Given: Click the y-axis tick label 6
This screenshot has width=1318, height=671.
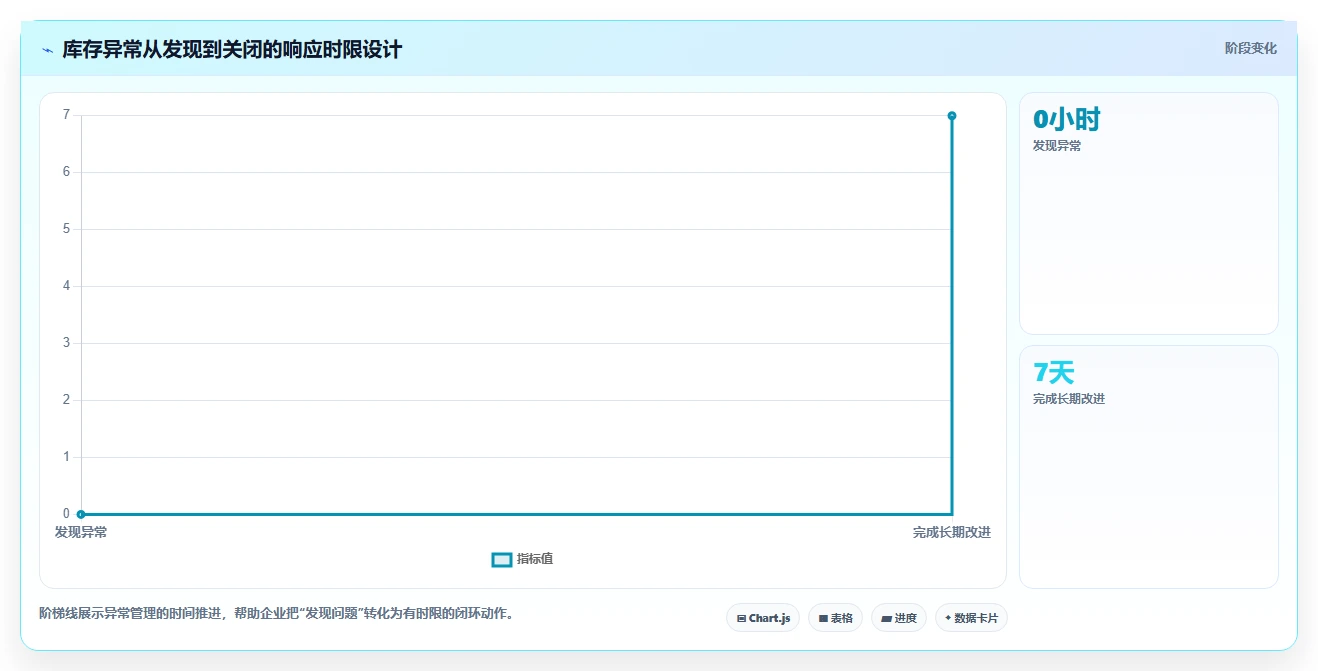Looking at the screenshot, I should click(66, 172).
